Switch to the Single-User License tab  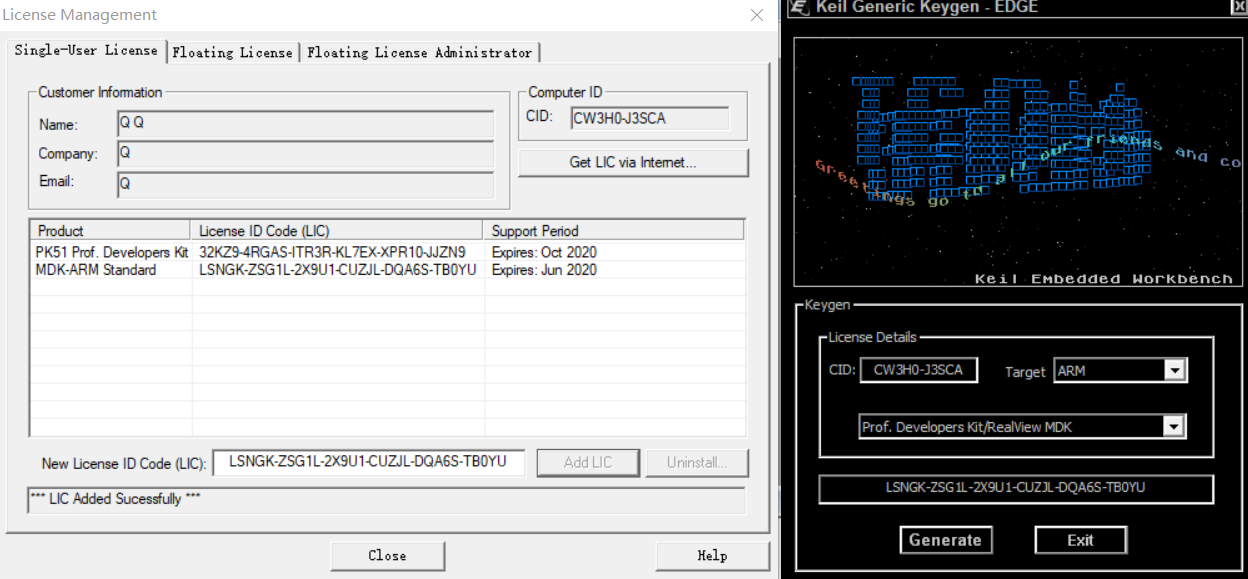click(x=86, y=50)
